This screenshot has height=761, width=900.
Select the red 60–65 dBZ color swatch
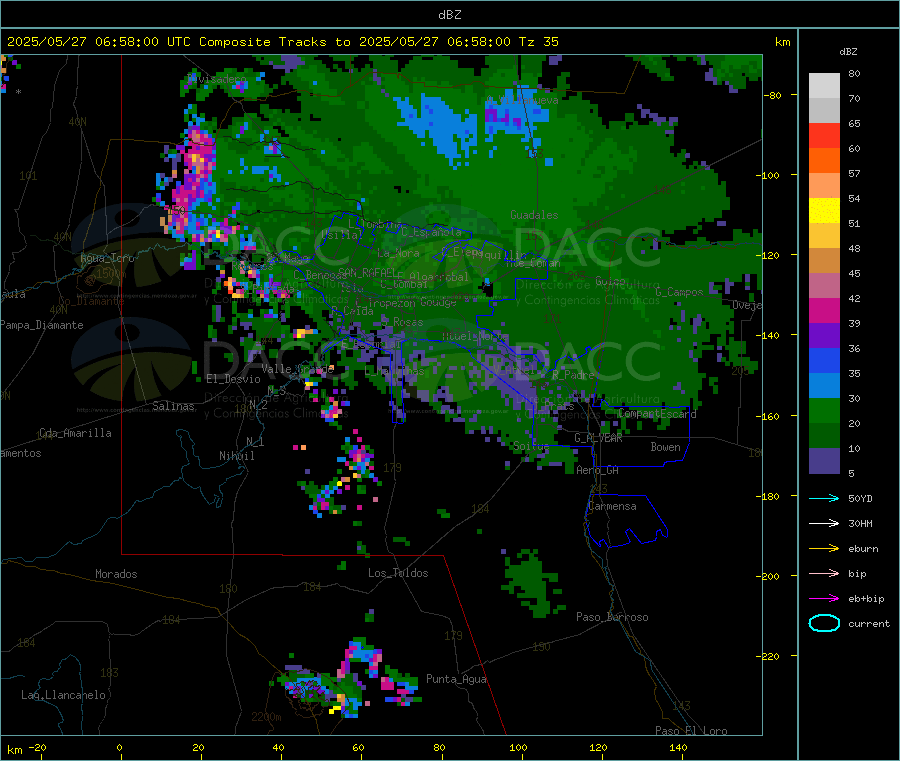click(x=824, y=135)
